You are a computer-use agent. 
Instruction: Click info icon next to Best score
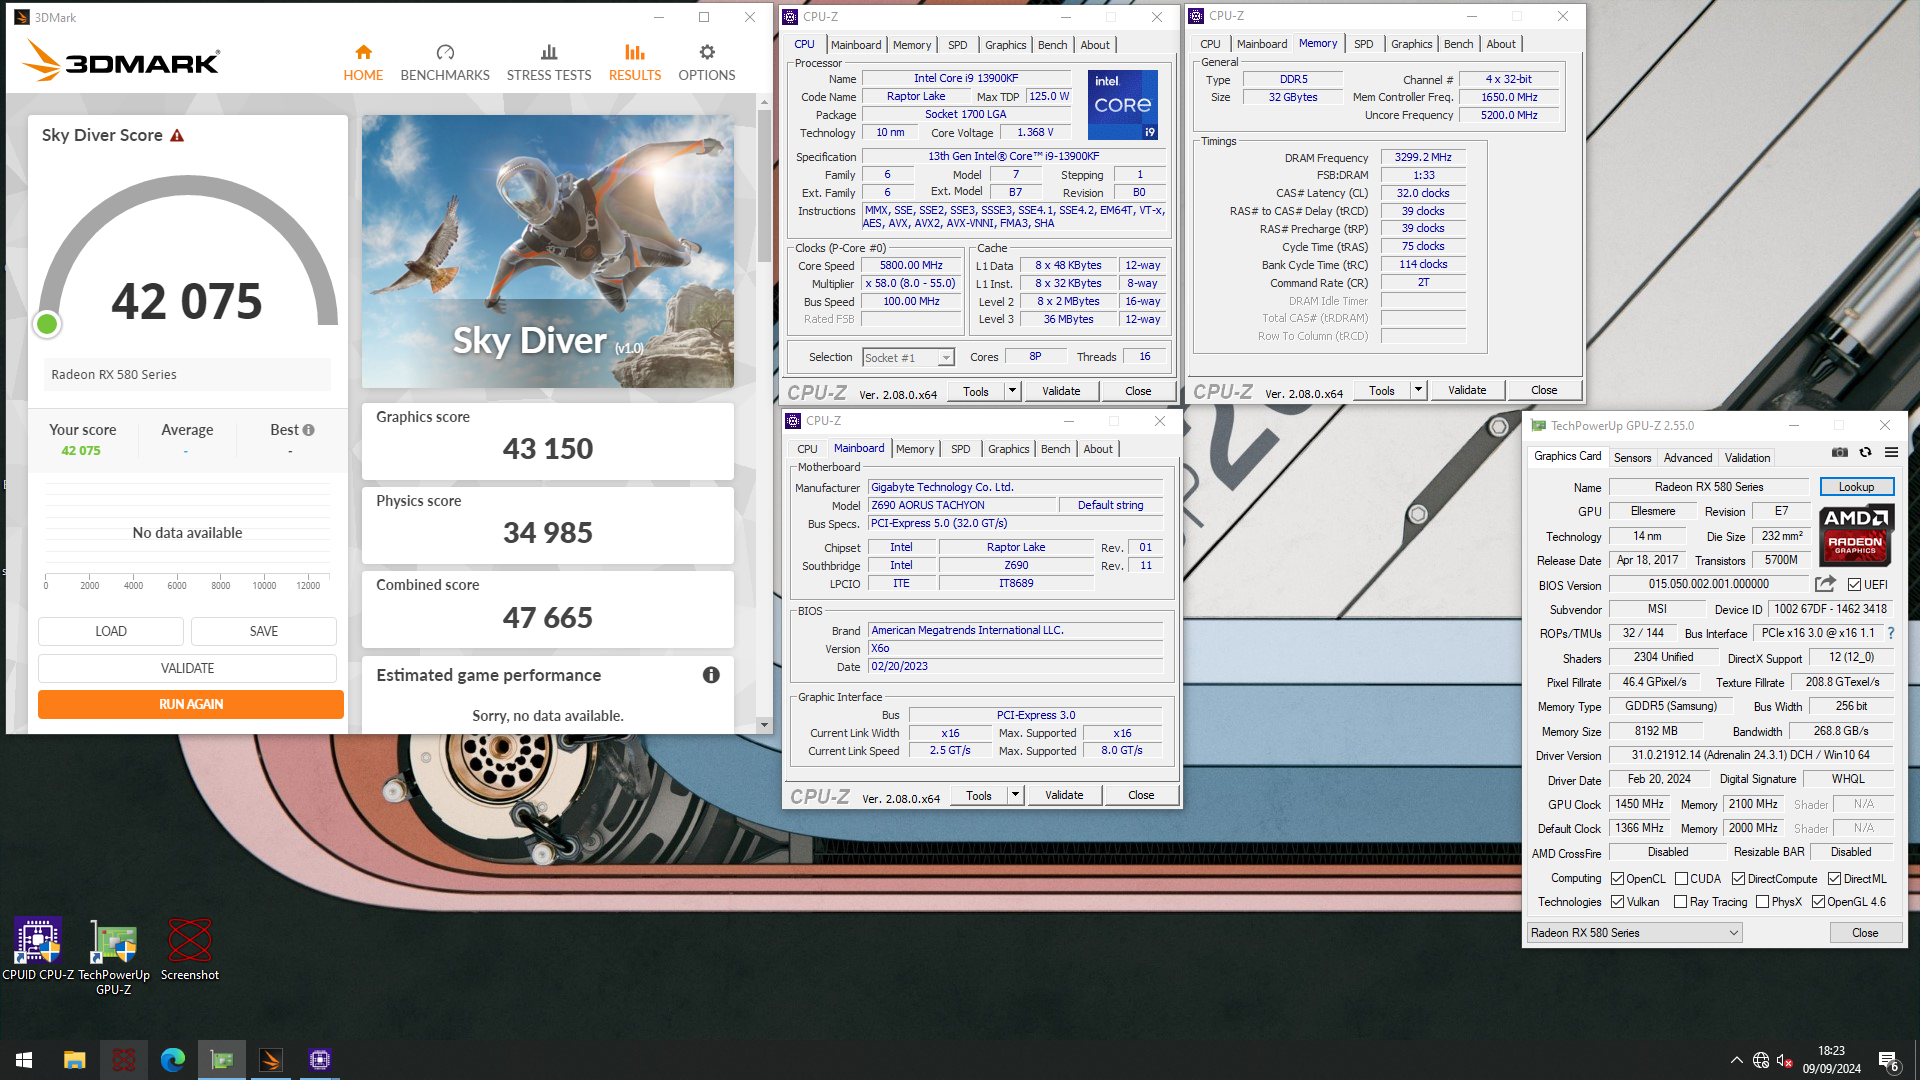pos(309,430)
